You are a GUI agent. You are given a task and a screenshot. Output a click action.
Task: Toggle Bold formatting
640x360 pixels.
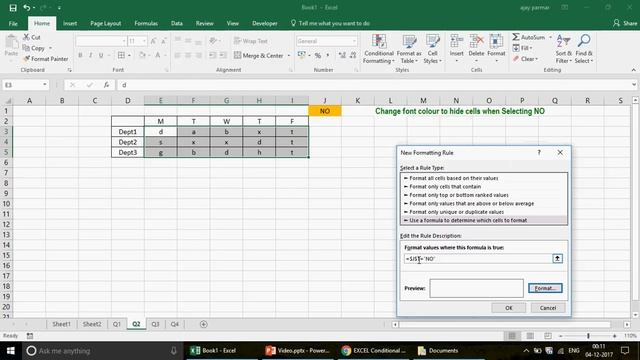pyautogui.click(x=80, y=56)
